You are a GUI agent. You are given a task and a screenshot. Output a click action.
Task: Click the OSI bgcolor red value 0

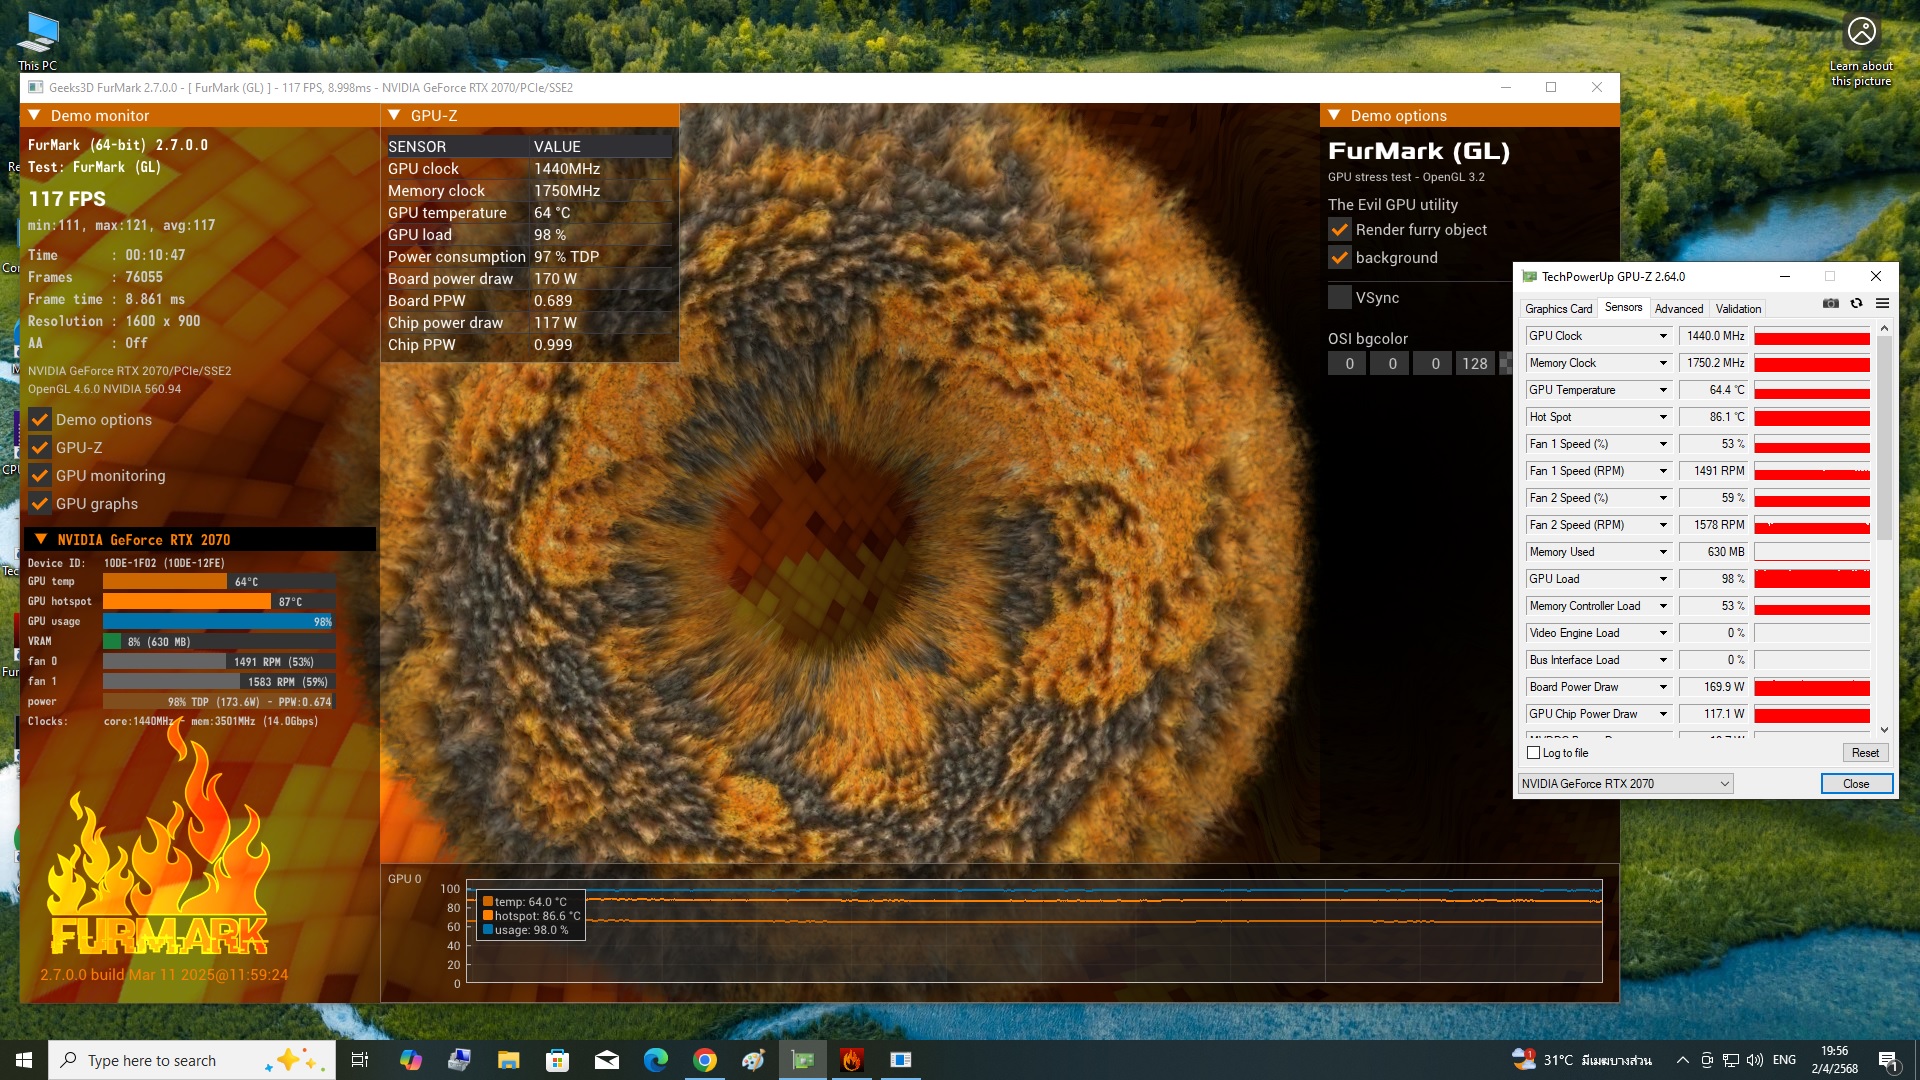coord(1349,364)
